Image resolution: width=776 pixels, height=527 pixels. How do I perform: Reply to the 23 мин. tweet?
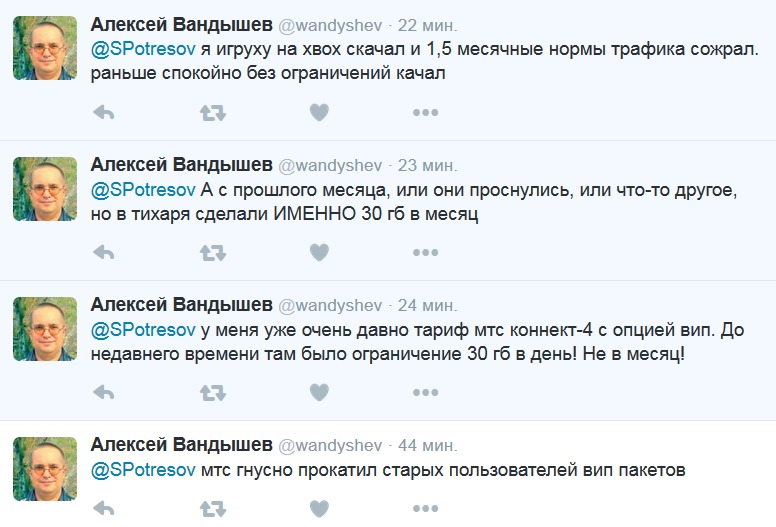pos(104,253)
